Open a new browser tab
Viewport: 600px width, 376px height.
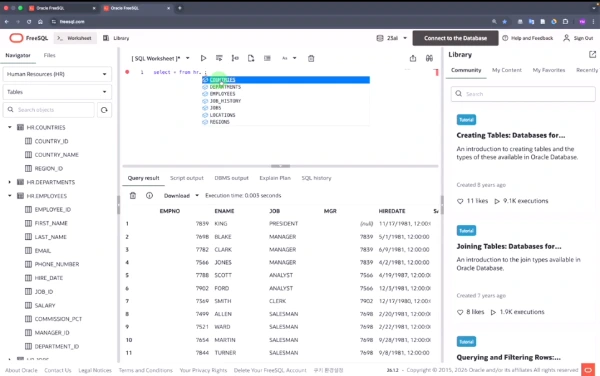(179, 8)
